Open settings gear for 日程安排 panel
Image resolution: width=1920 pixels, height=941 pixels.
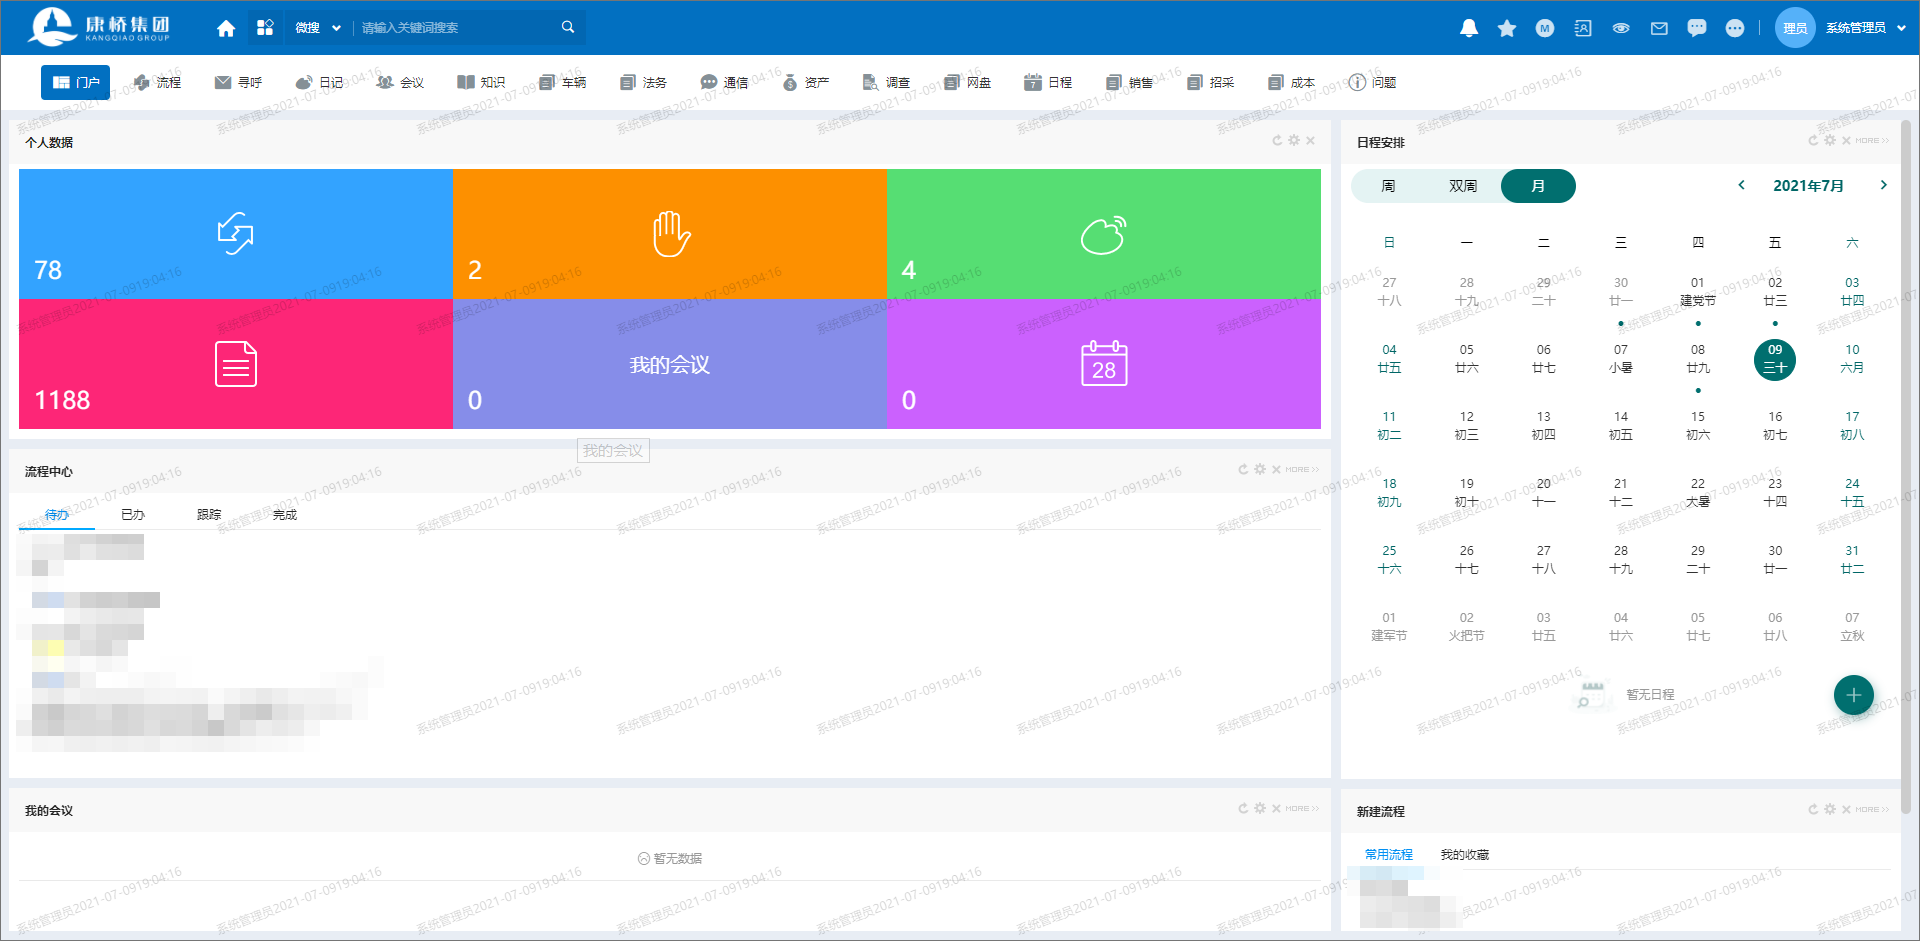(x=1830, y=140)
